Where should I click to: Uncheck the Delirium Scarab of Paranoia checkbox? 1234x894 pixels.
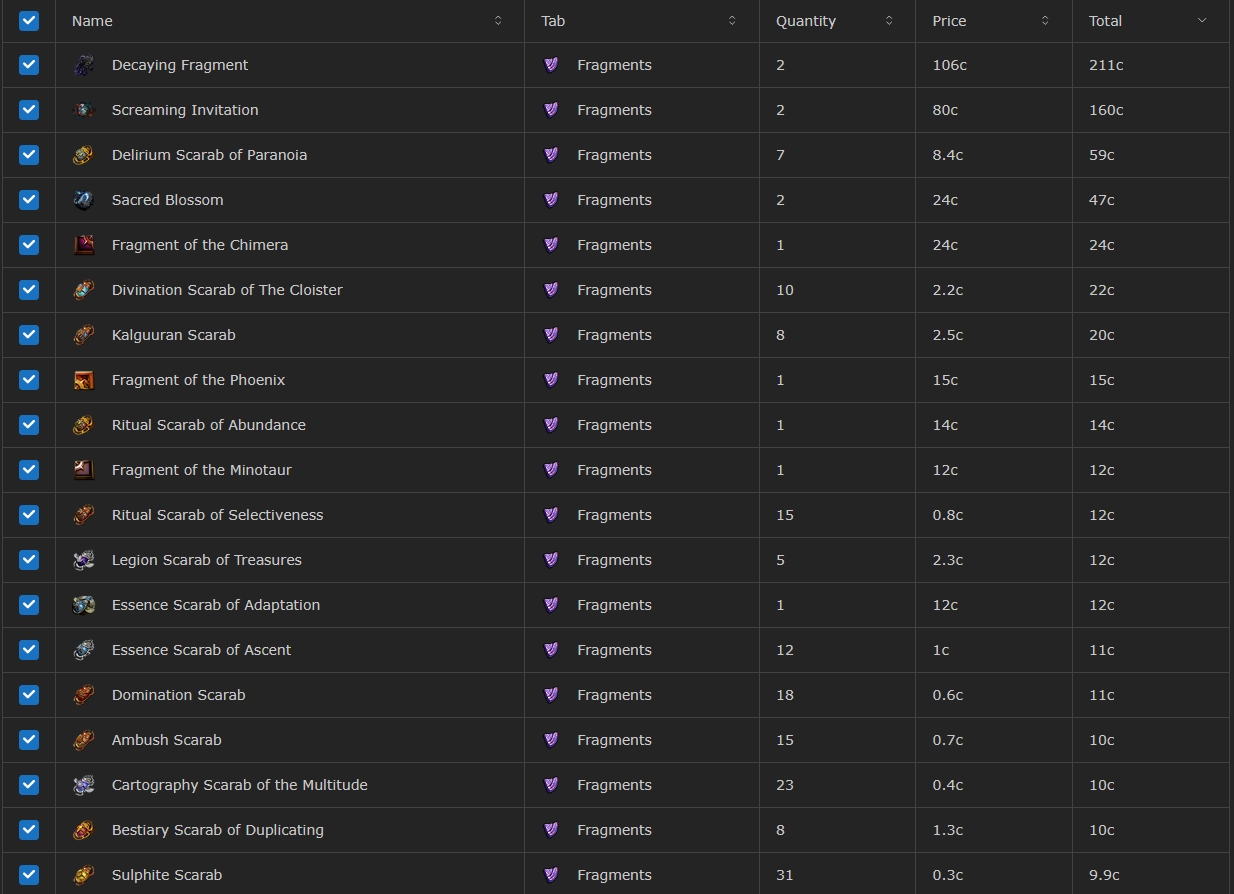(29, 155)
